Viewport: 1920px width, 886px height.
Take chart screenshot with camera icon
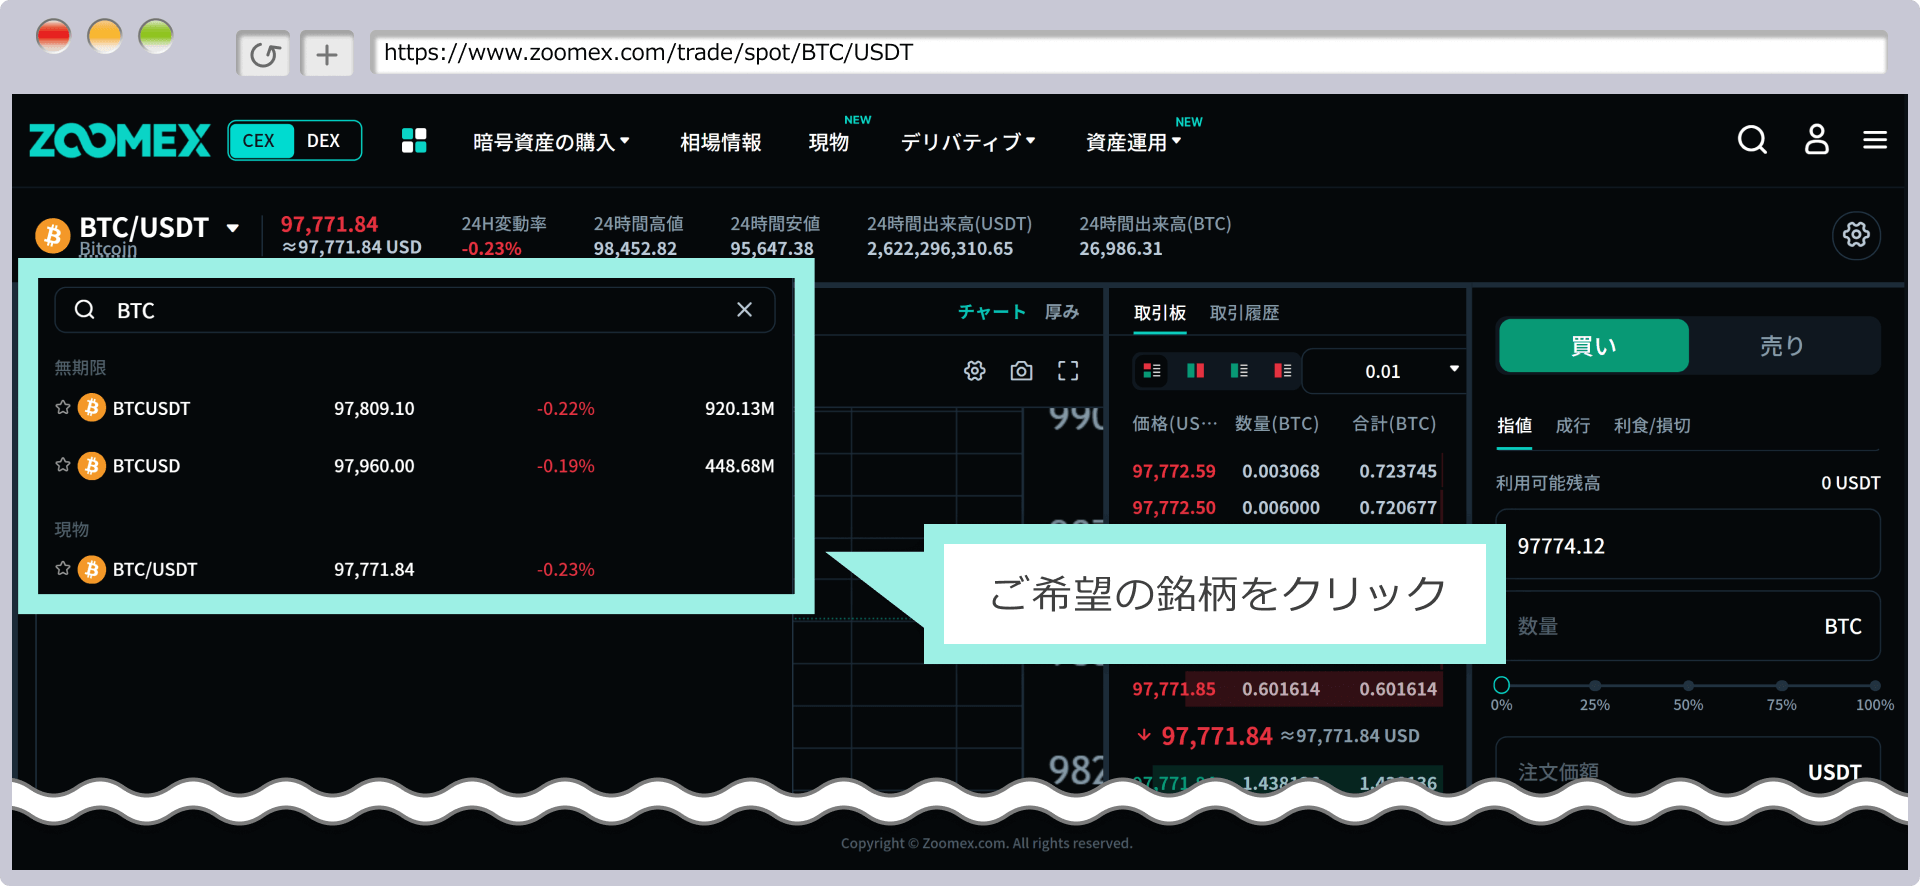point(1021,371)
